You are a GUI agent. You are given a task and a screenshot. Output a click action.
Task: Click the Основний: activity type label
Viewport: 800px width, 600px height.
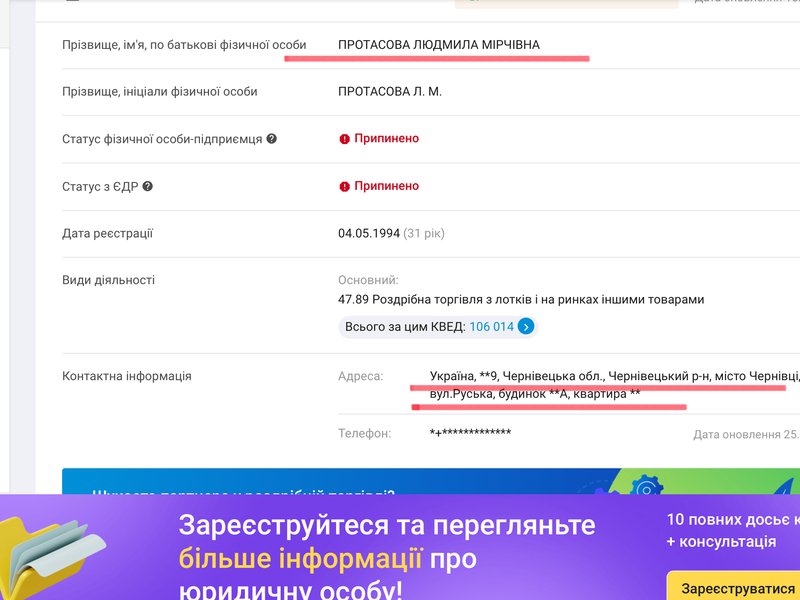tap(368, 280)
